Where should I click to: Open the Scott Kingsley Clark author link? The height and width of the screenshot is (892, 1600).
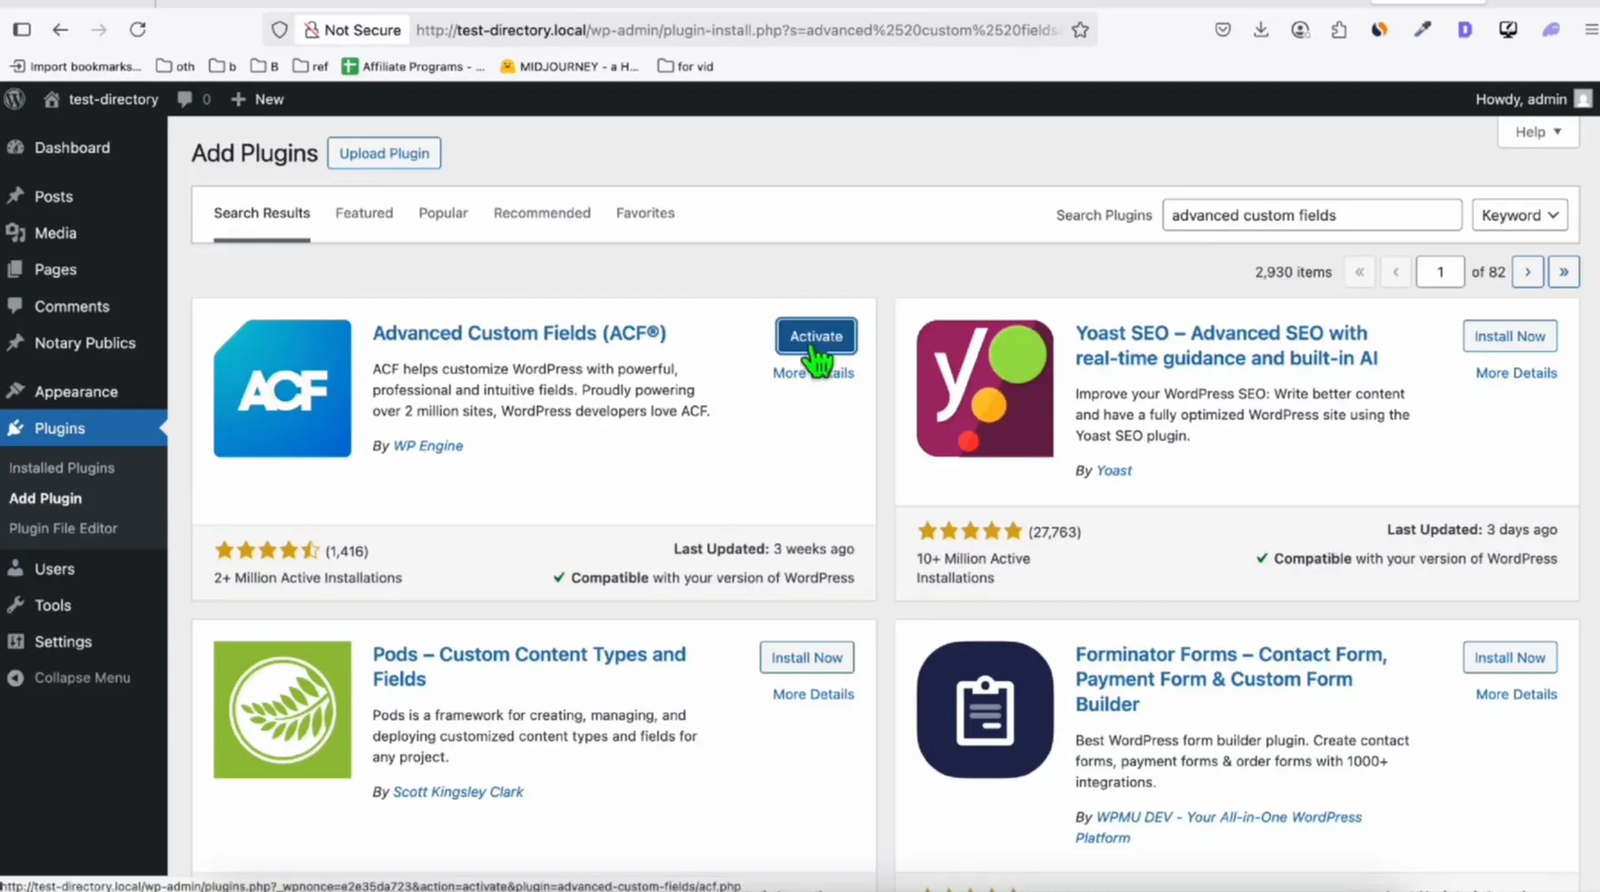458,792
